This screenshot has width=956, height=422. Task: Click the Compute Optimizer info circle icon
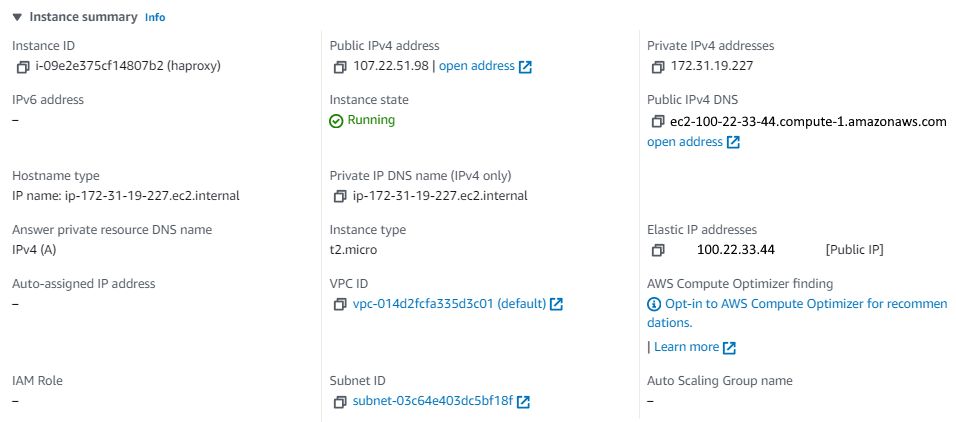click(x=654, y=304)
